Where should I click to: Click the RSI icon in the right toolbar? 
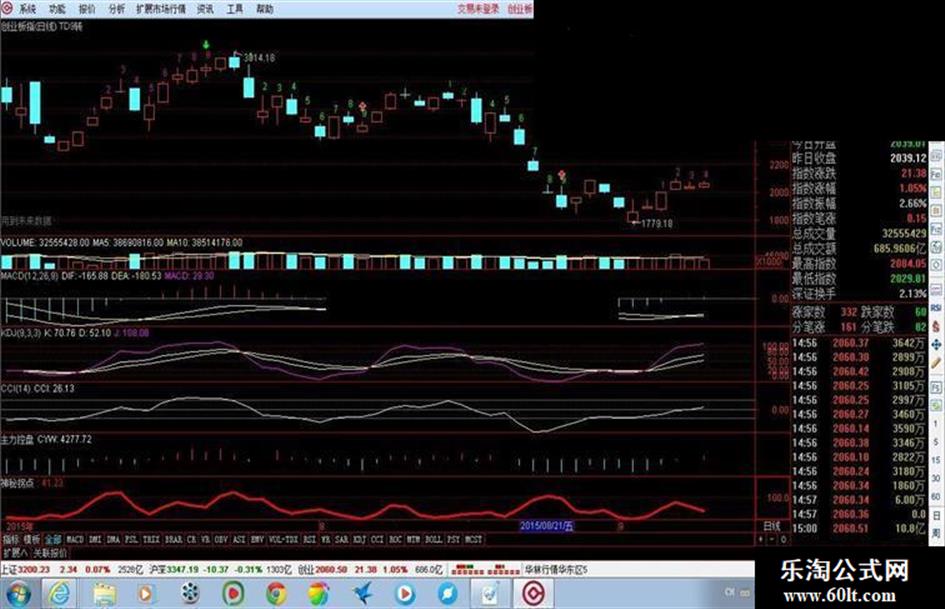pos(936,308)
